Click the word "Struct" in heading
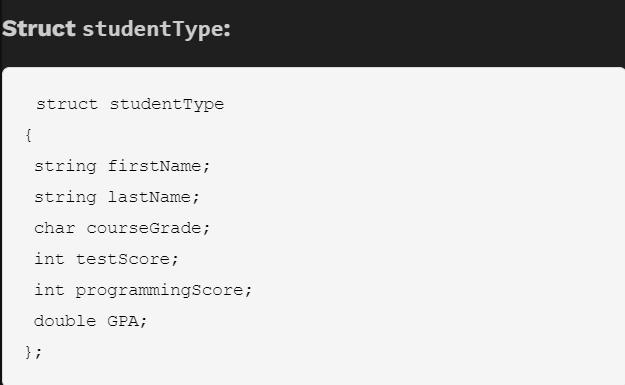Viewport: 625px width, 385px height. click(x=39, y=28)
